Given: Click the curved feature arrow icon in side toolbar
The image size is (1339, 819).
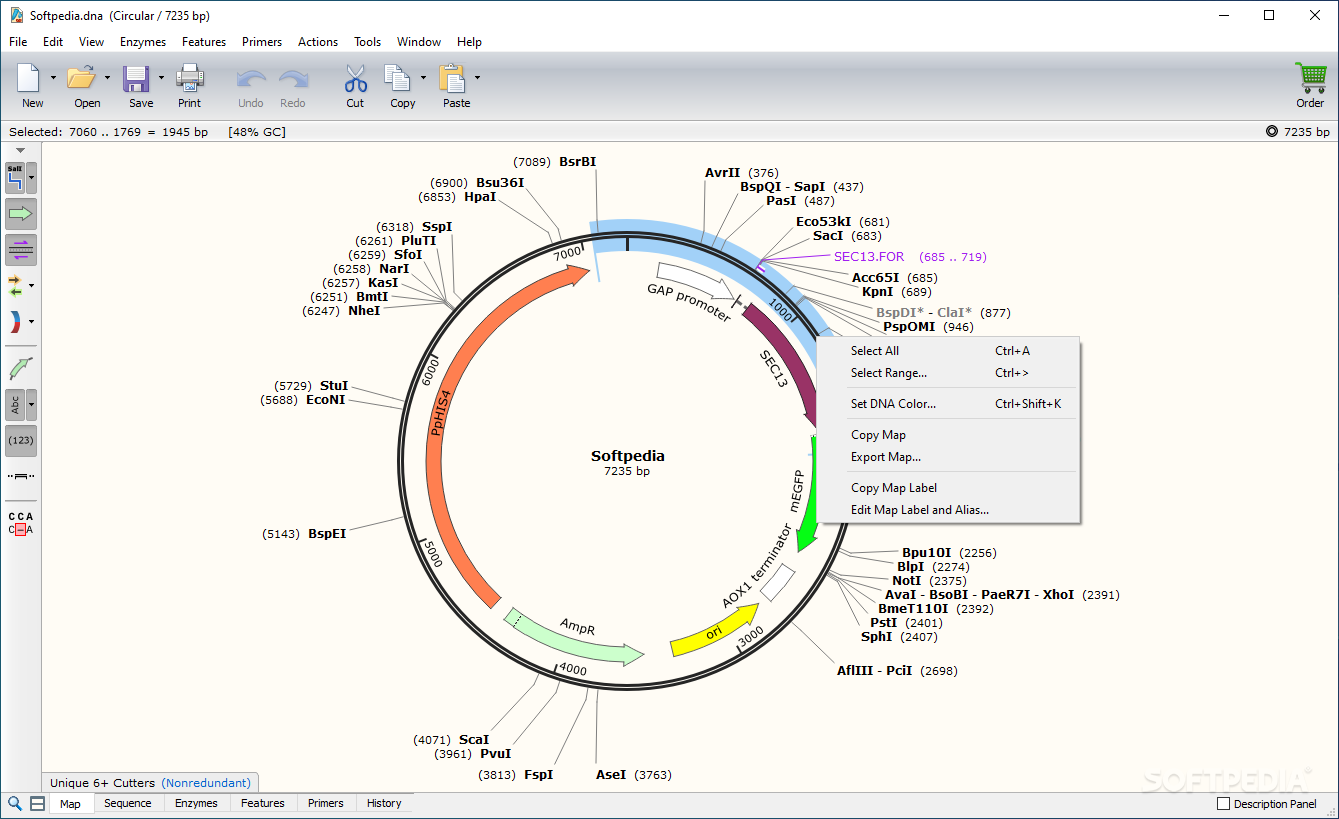Looking at the screenshot, I should coord(21,368).
